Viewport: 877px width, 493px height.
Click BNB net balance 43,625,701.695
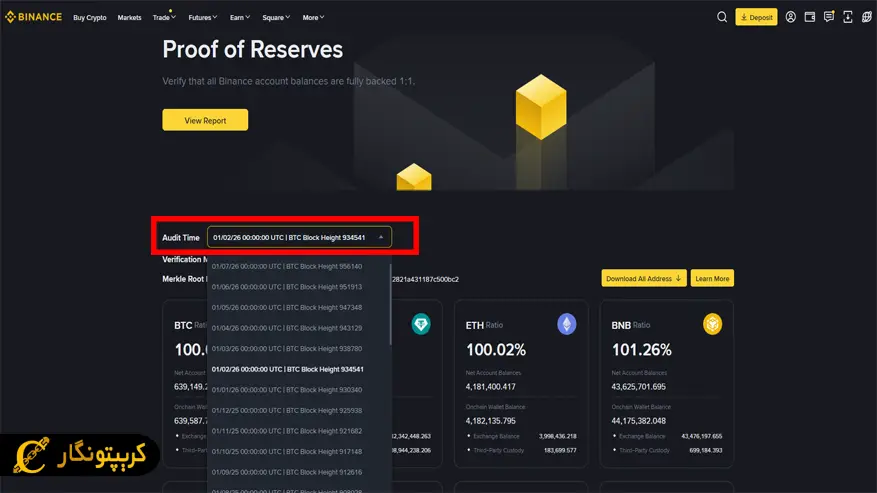click(639, 387)
